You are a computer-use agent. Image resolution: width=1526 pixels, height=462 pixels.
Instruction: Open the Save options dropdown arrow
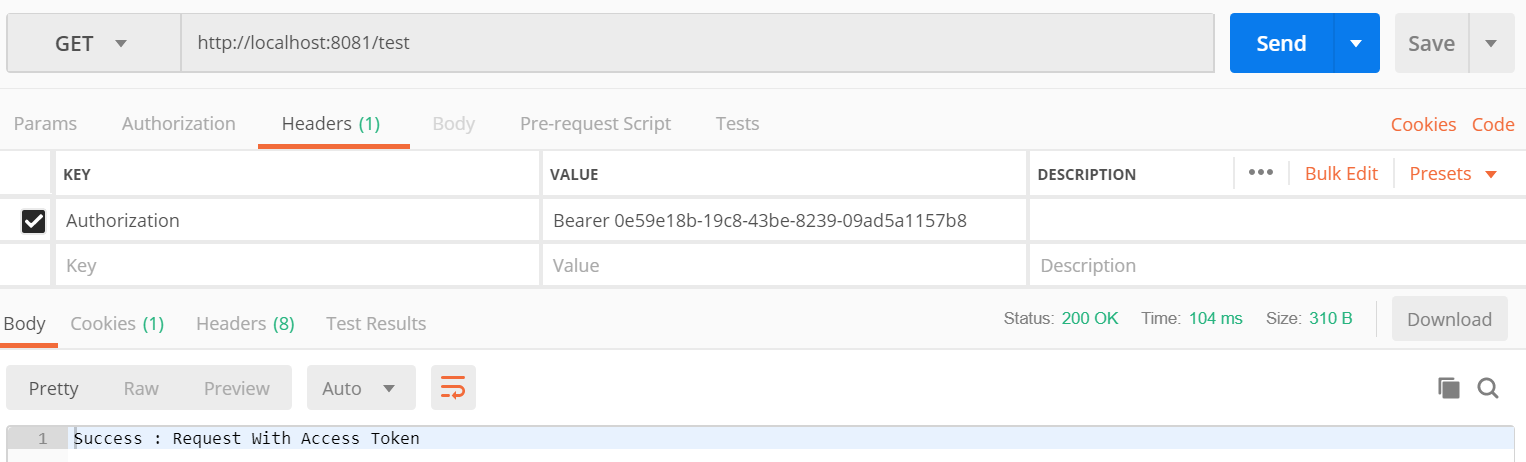tap(1492, 43)
